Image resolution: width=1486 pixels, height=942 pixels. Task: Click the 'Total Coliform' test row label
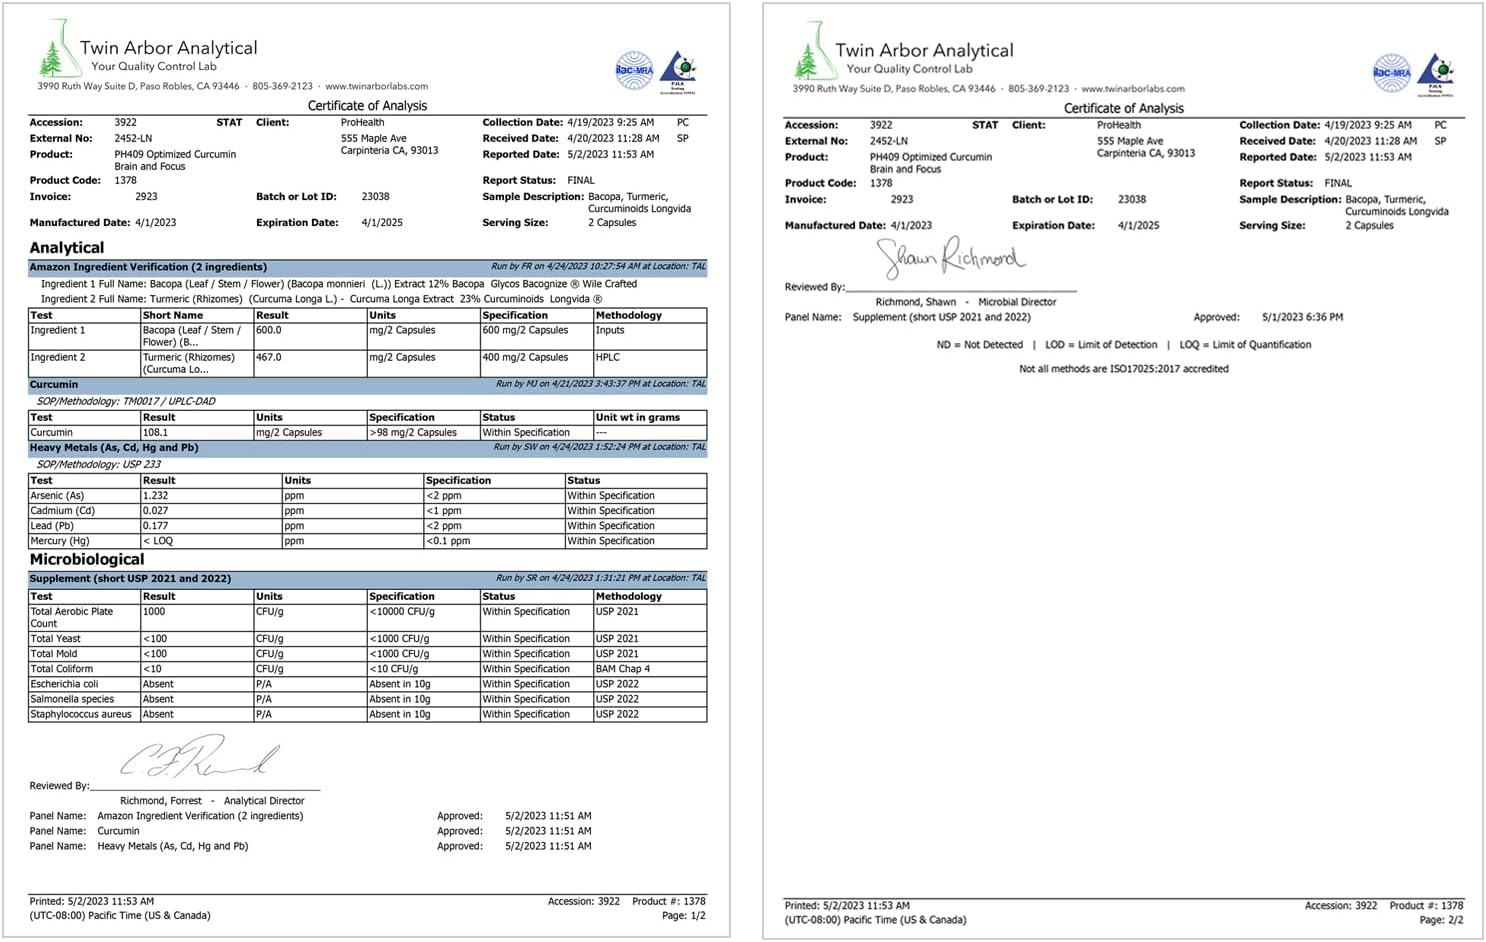pyautogui.click(x=61, y=669)
